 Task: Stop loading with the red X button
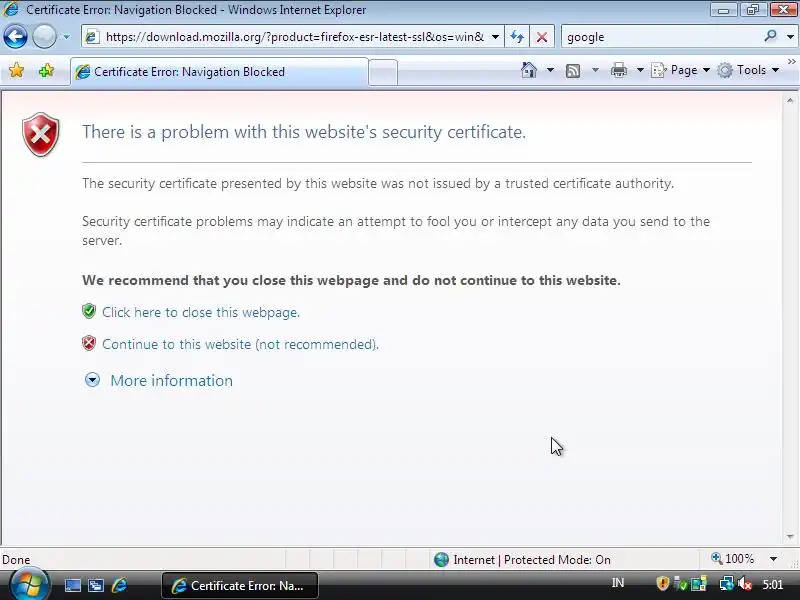point(542,37)
